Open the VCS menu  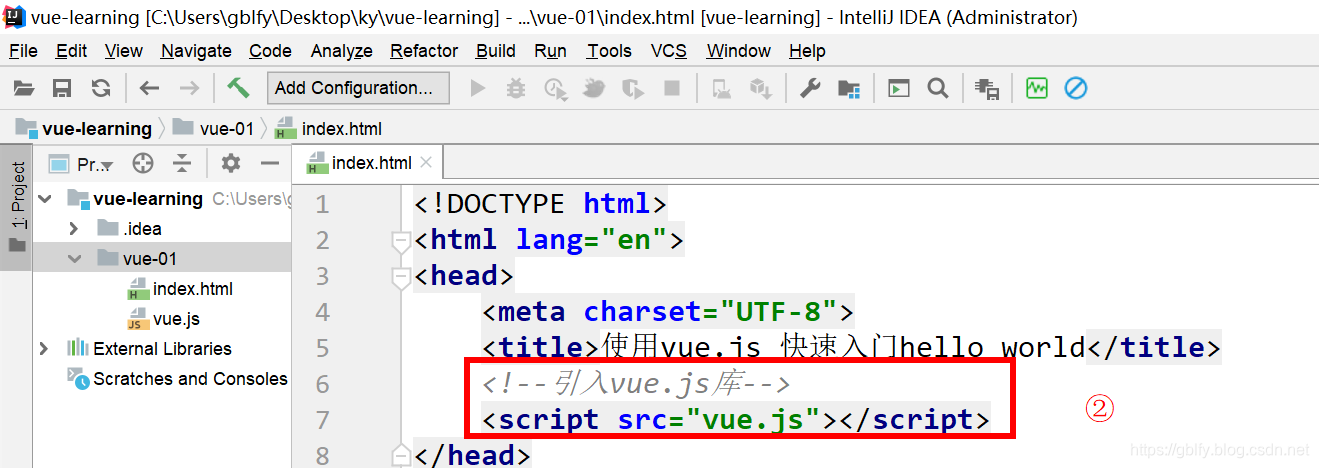pyautogui.click(x=669, y=51)
